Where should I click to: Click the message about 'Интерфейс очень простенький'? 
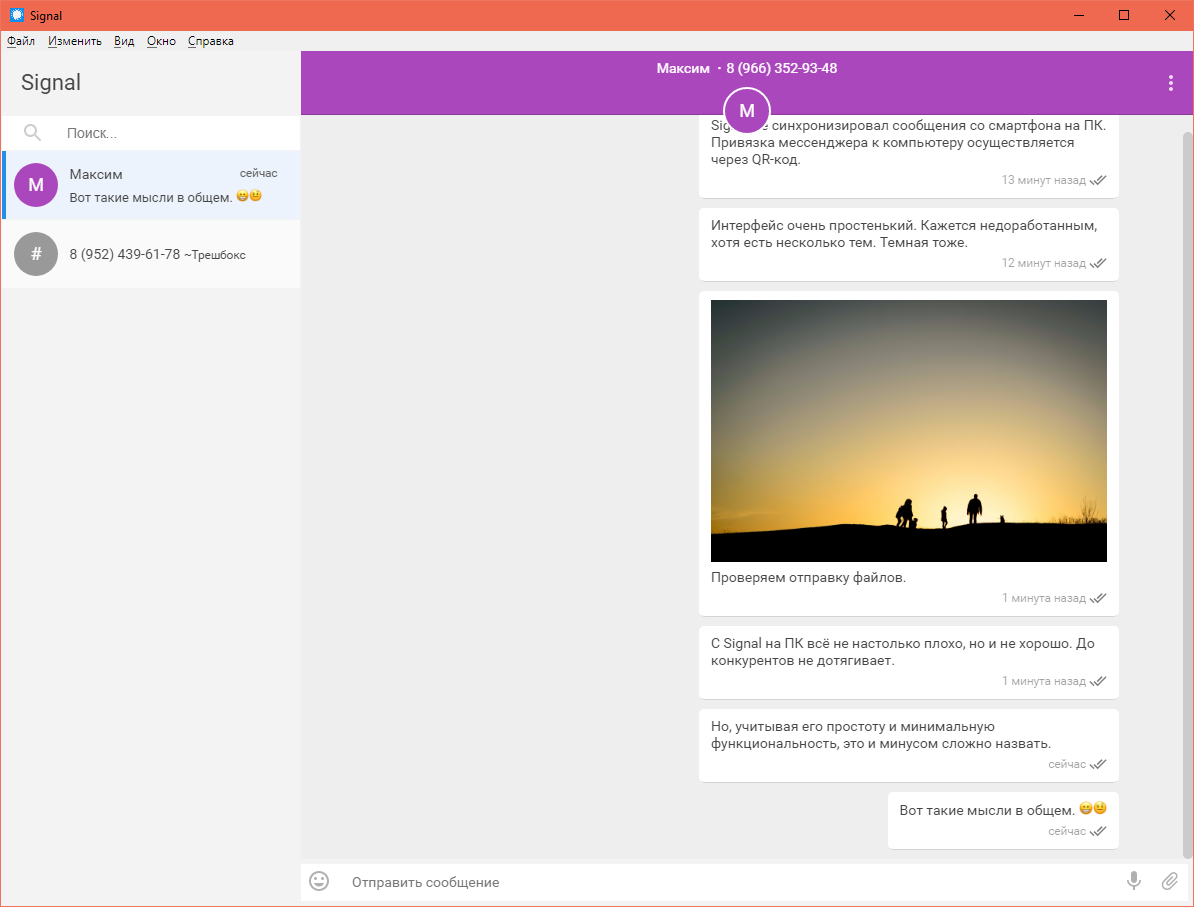(x=908, y=244)
